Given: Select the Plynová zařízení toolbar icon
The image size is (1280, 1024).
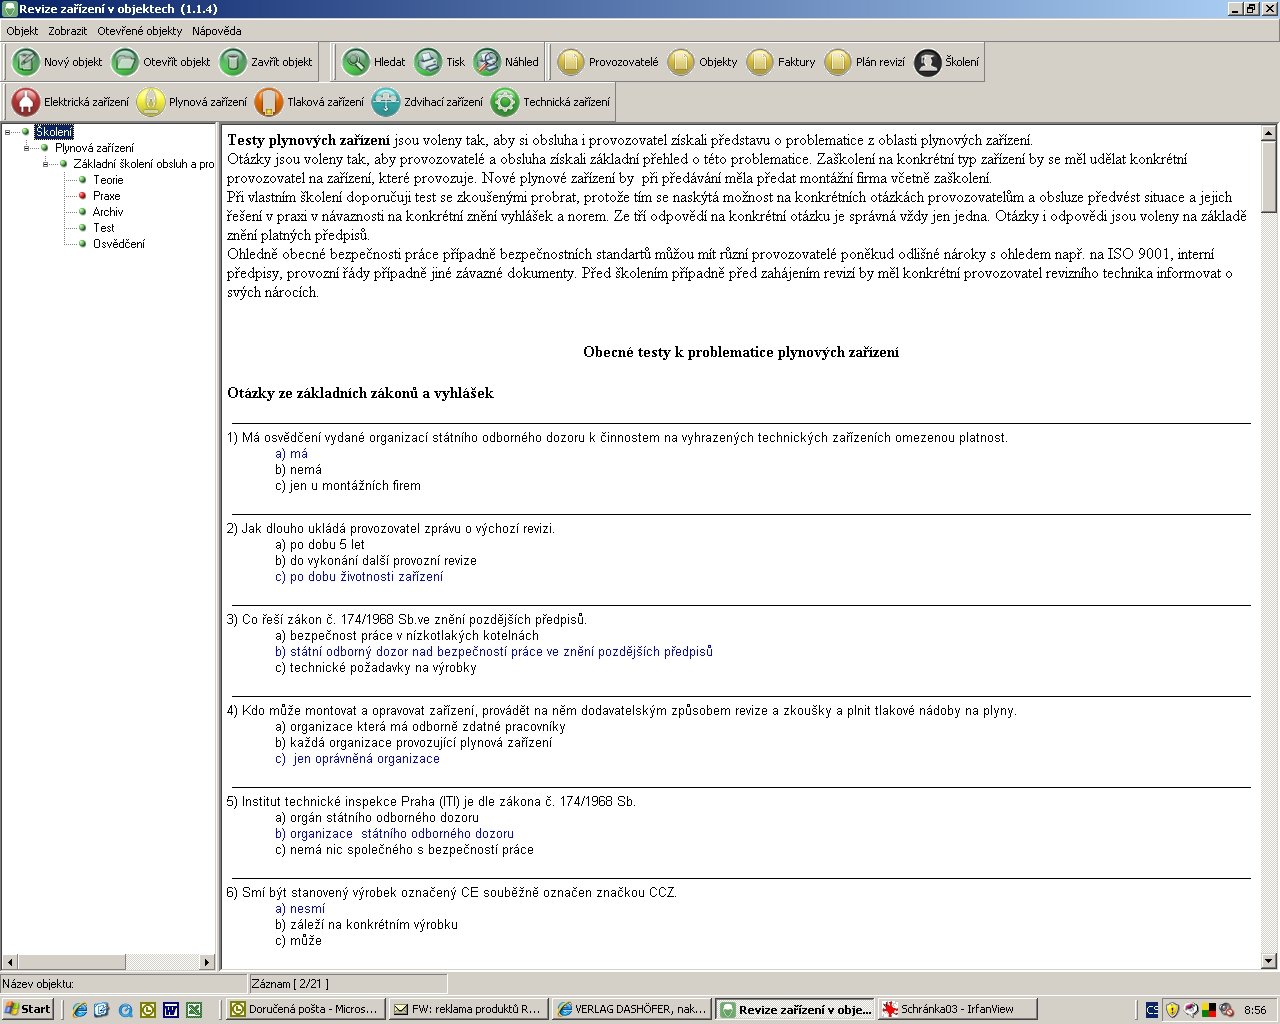Looking at the screenshot, I should [151, 102].
